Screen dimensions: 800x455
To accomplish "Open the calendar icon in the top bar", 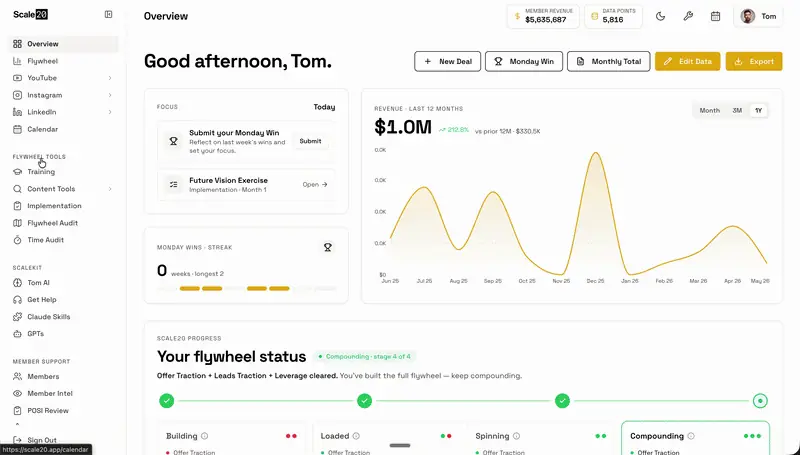I will [715, 16].
